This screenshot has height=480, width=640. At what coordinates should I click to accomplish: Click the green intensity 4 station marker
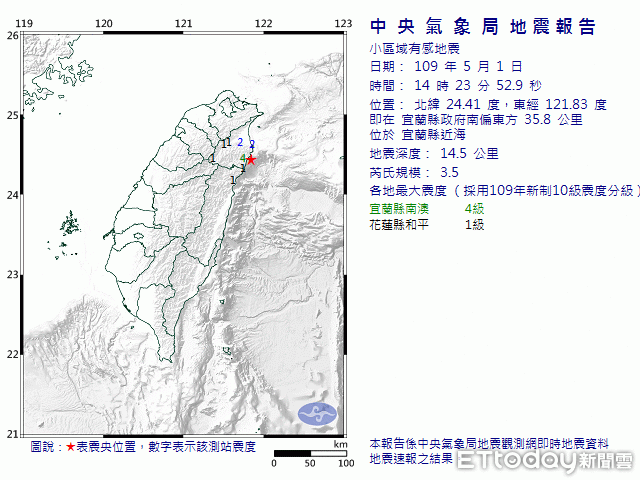[x=243, y=158]
